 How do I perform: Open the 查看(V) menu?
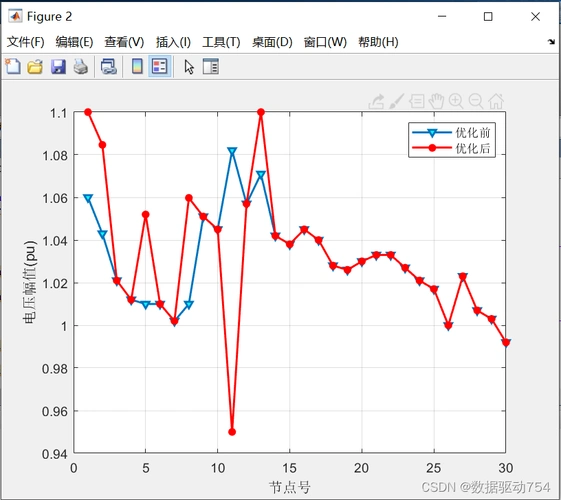[124, 42]
